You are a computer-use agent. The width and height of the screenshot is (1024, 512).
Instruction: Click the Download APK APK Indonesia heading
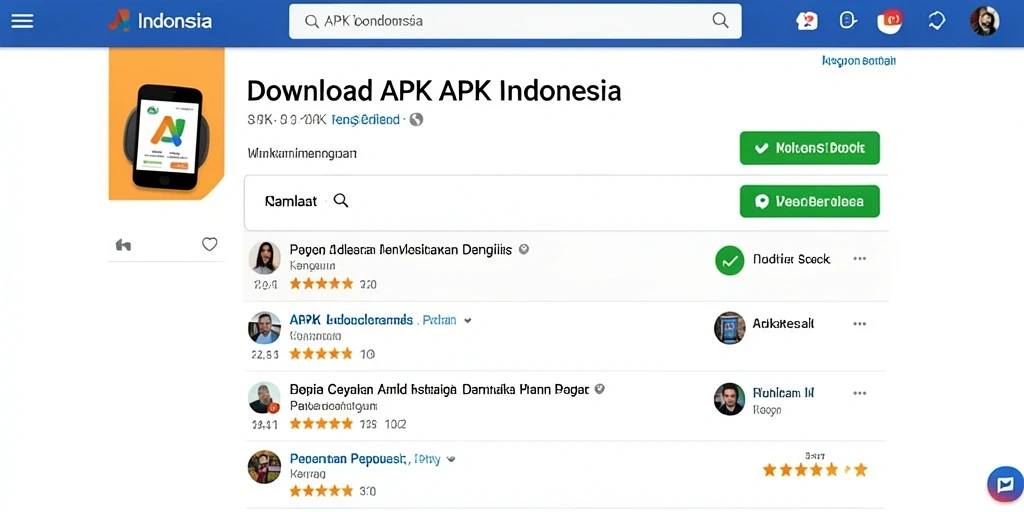tap(434, 90)
